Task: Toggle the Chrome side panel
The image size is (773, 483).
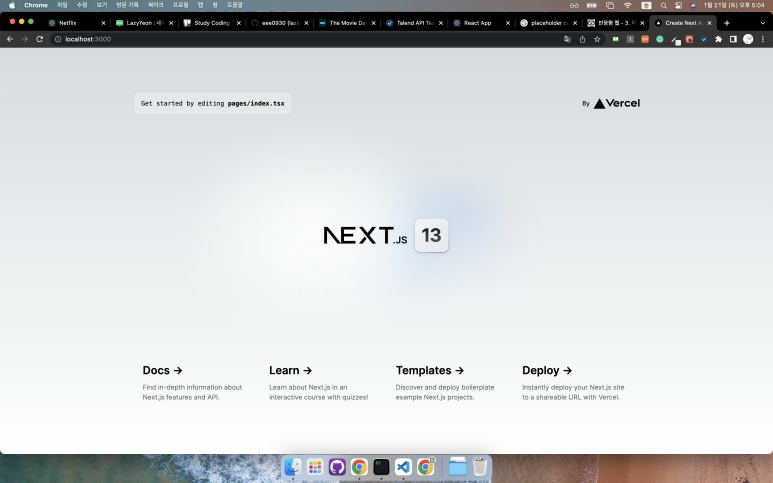Action: (x=733, y=39)
